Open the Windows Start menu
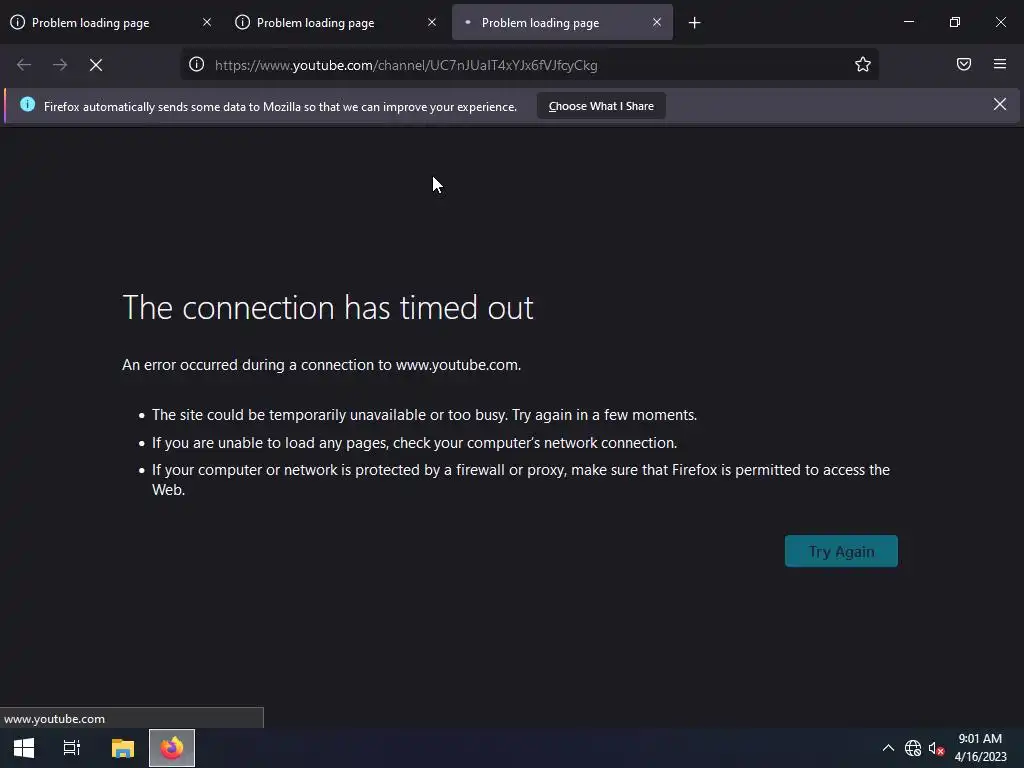 [x=24, y=748]
